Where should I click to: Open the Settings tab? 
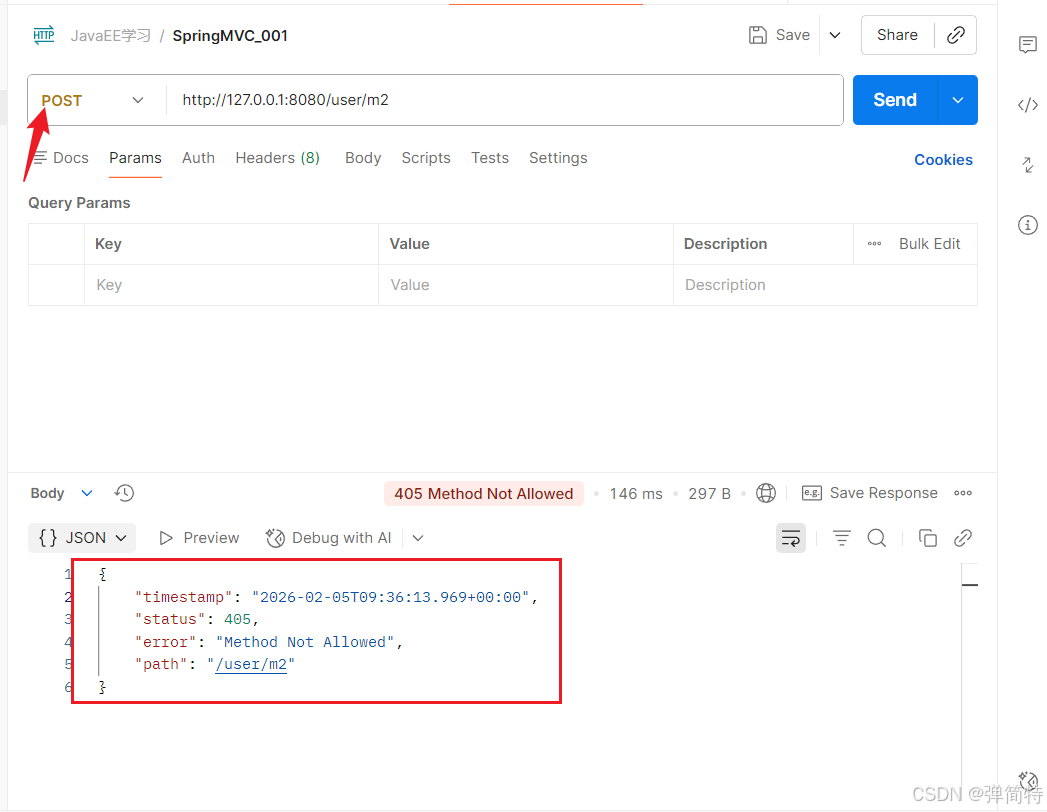[558, 158]
